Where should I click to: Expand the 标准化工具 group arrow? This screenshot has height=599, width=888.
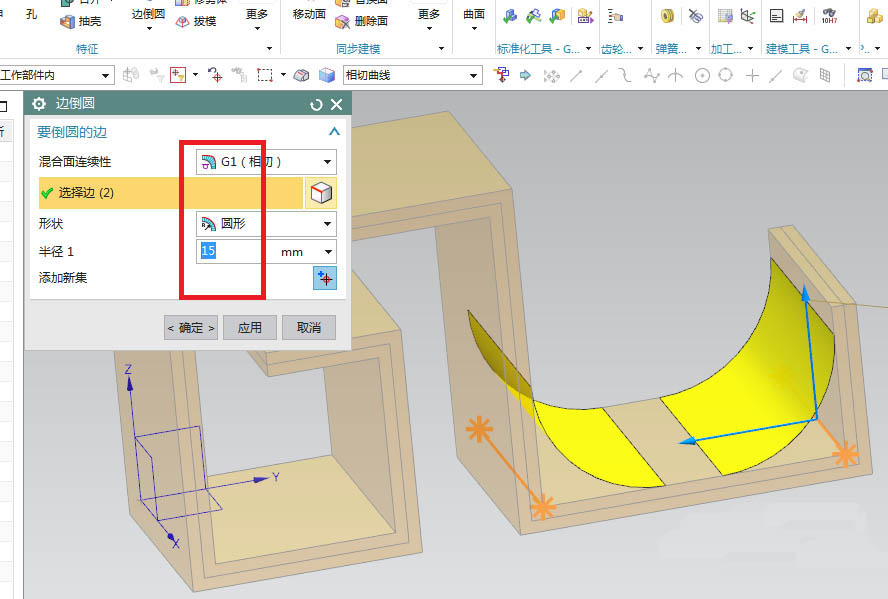pos(588,49)
